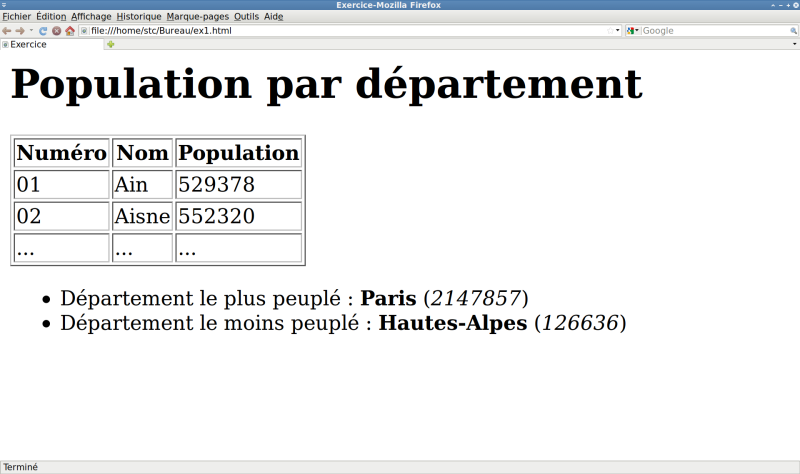The image size is (800, 474).
Task: Click the cell containing 02
Action: point(62,216)
